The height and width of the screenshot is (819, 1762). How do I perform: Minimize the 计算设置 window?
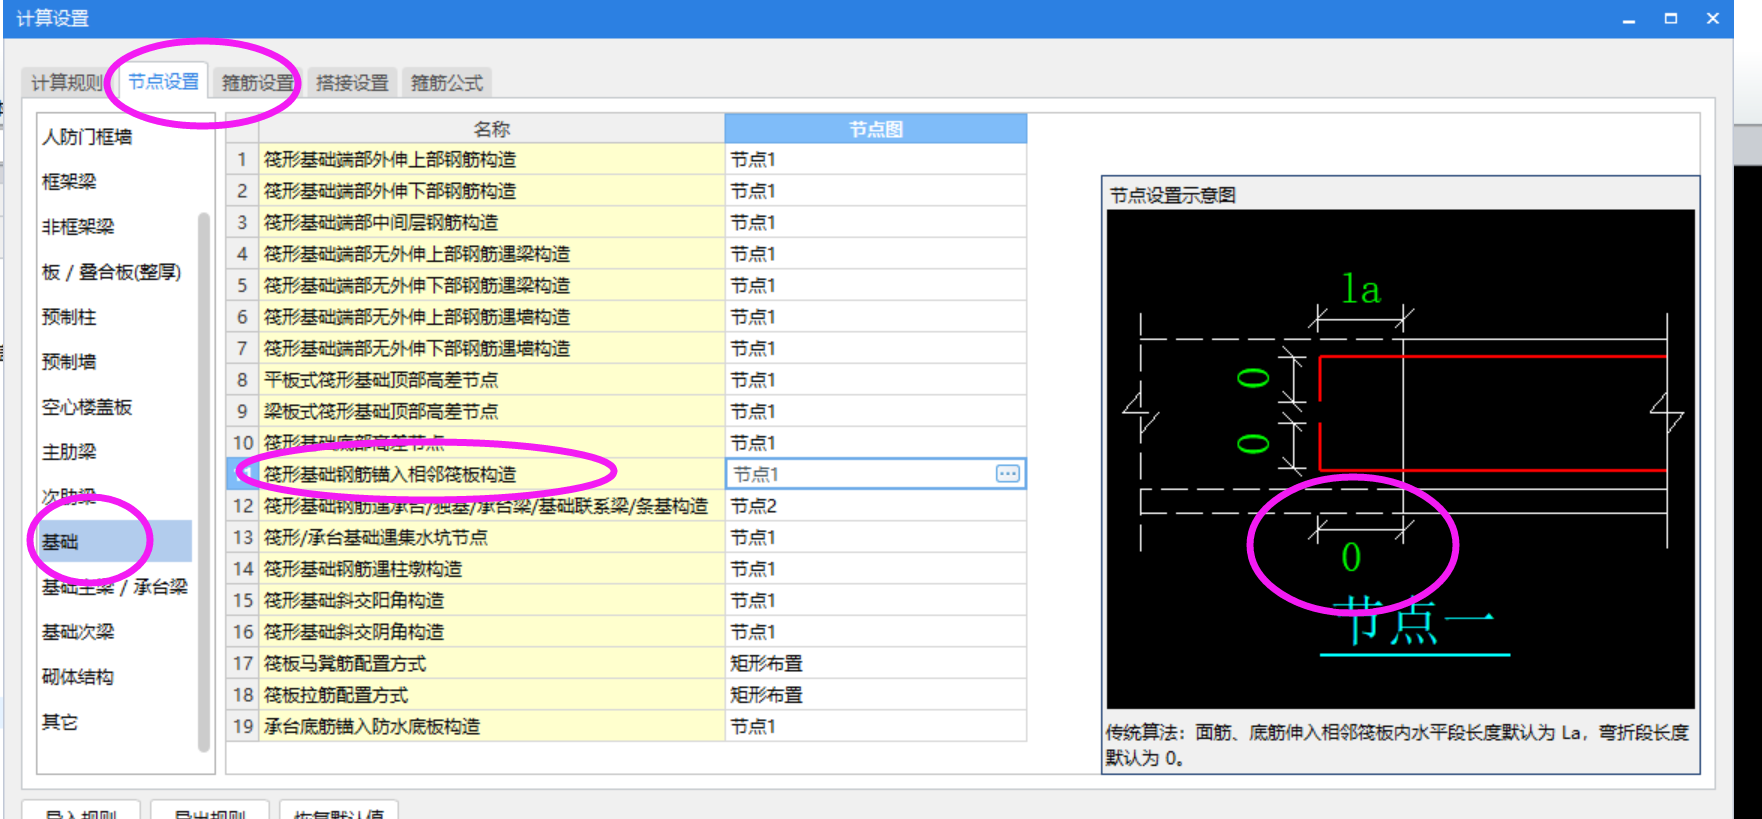(1629, 19)
